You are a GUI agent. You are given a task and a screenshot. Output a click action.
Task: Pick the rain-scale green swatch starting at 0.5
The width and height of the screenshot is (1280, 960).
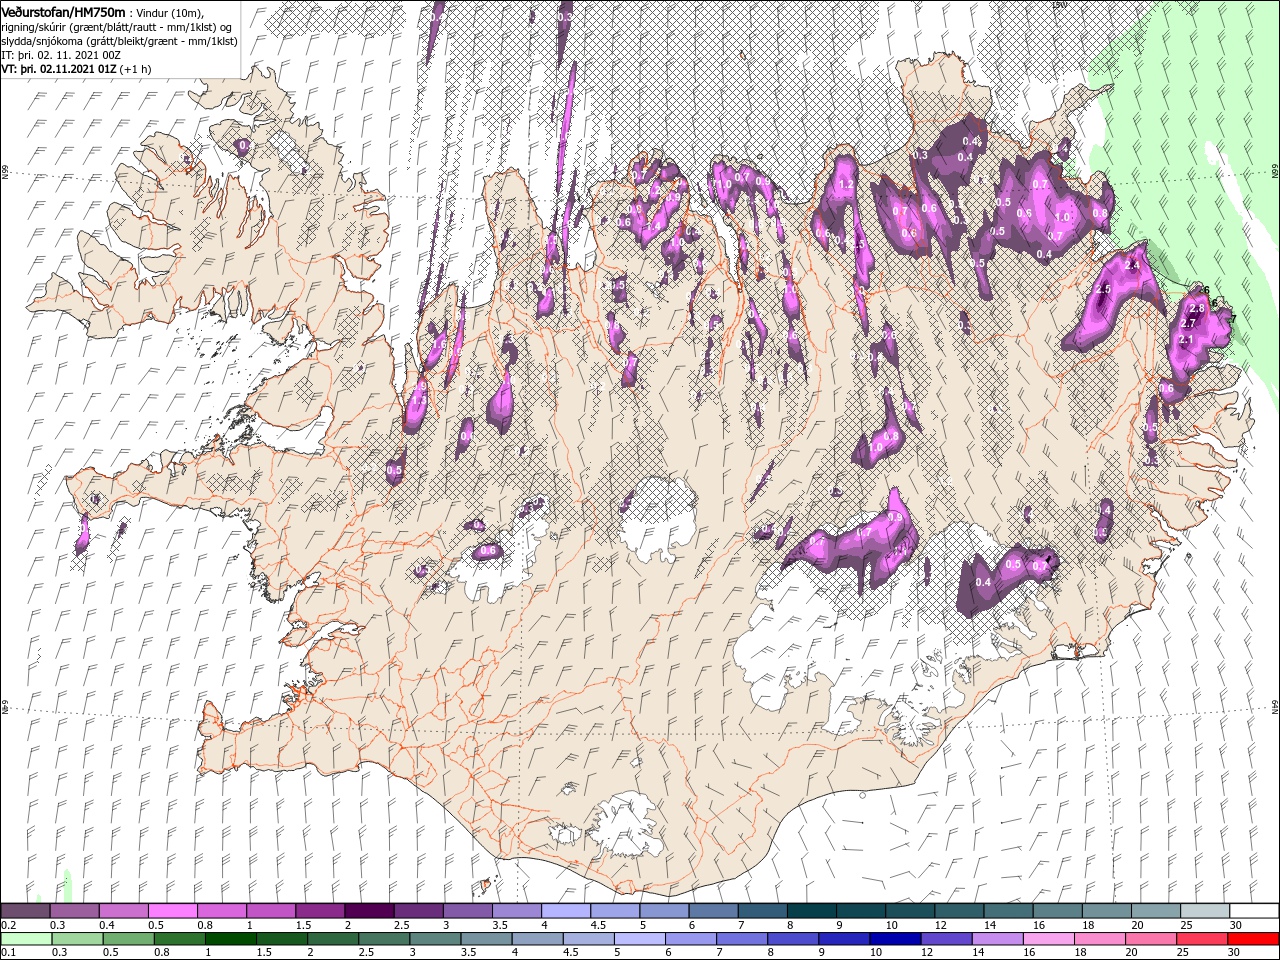pos(128,939)
